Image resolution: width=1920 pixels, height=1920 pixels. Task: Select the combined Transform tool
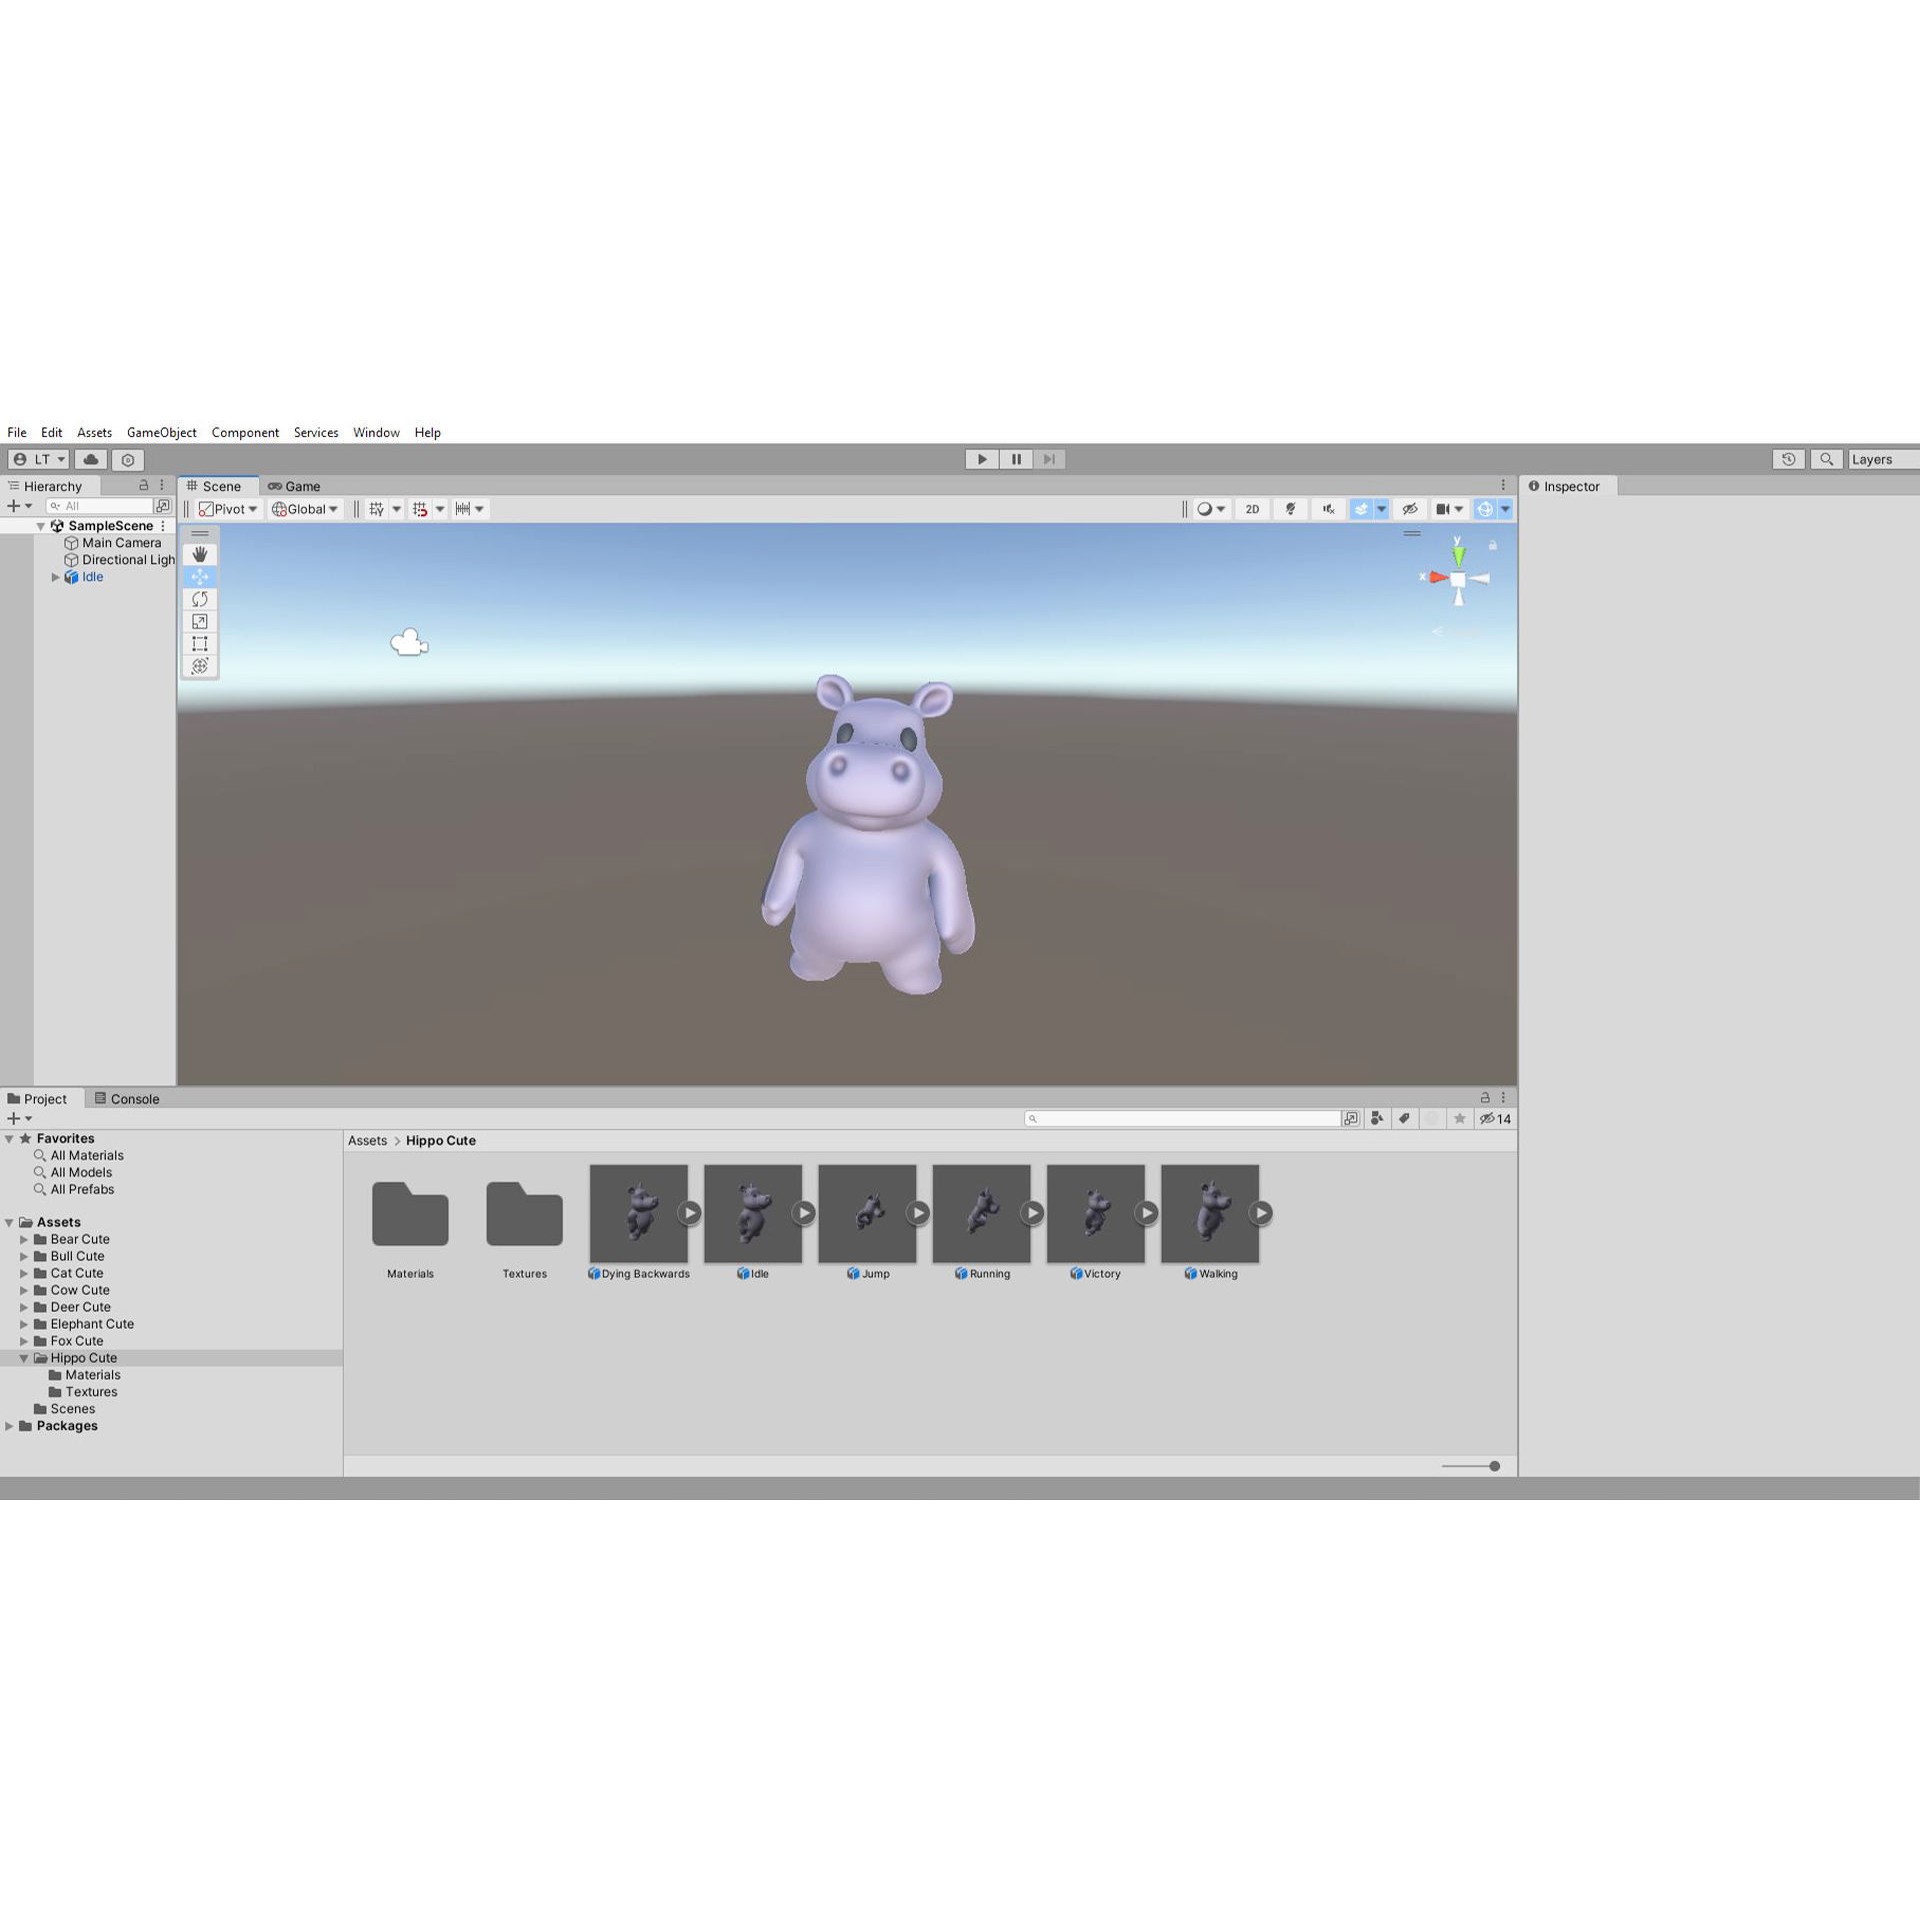point(200,665)
